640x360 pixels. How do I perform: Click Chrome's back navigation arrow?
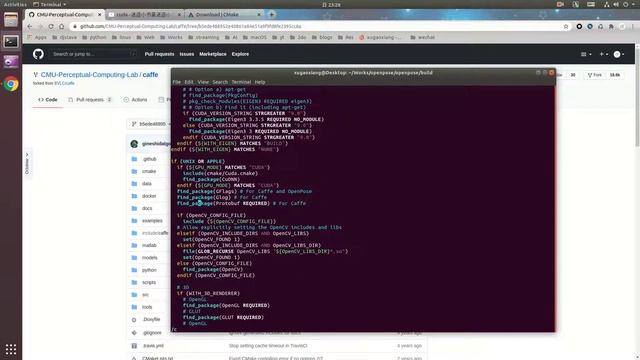[x=30, y=26]
